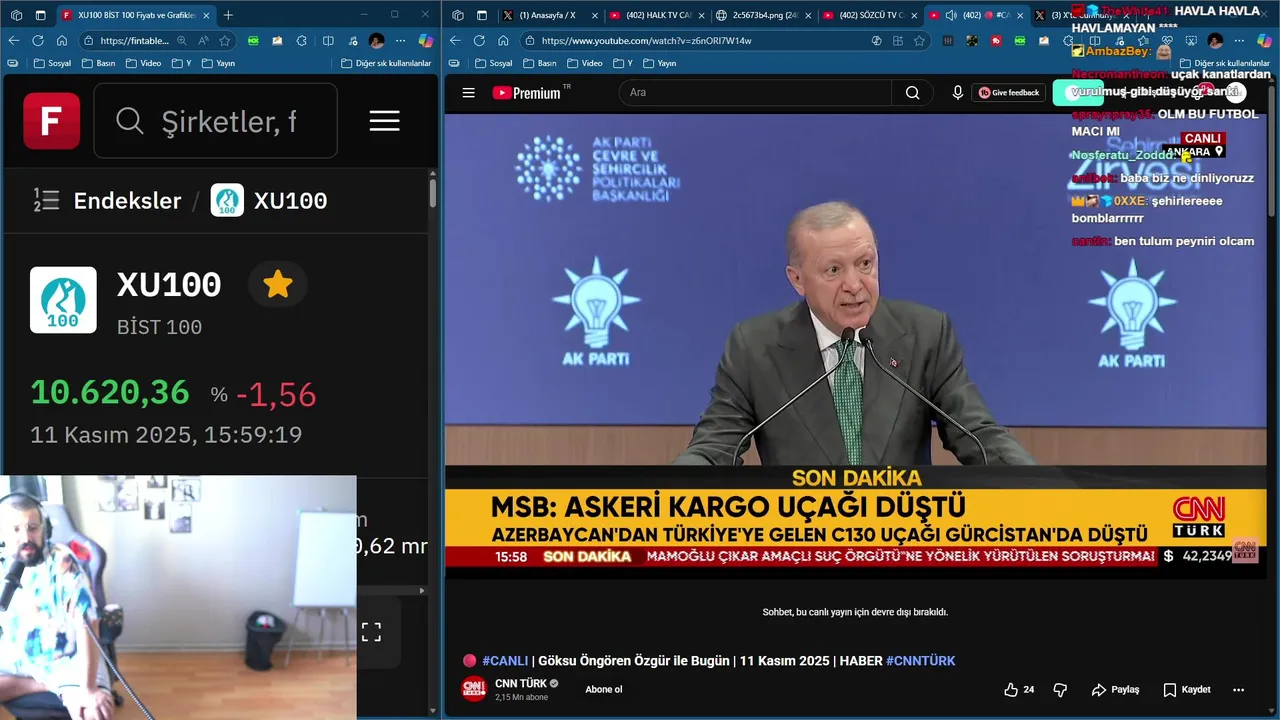Toggle split screen in Fintables window
The height and width of the screenshot is (720, 1280).
328,41
